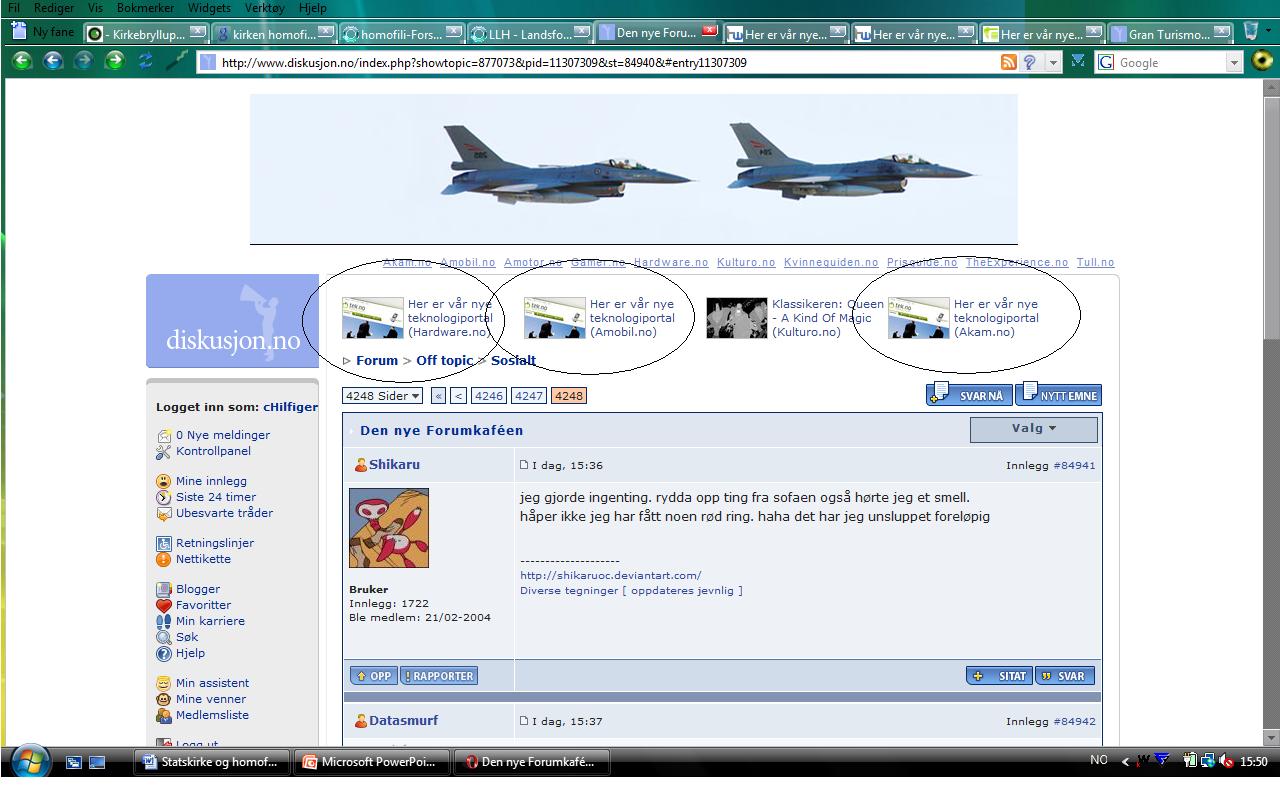The height and width of the screenshot is (800, 1280).
Task: Click the Hjelp question mark sidebar icon
Action: coord(164,653)
